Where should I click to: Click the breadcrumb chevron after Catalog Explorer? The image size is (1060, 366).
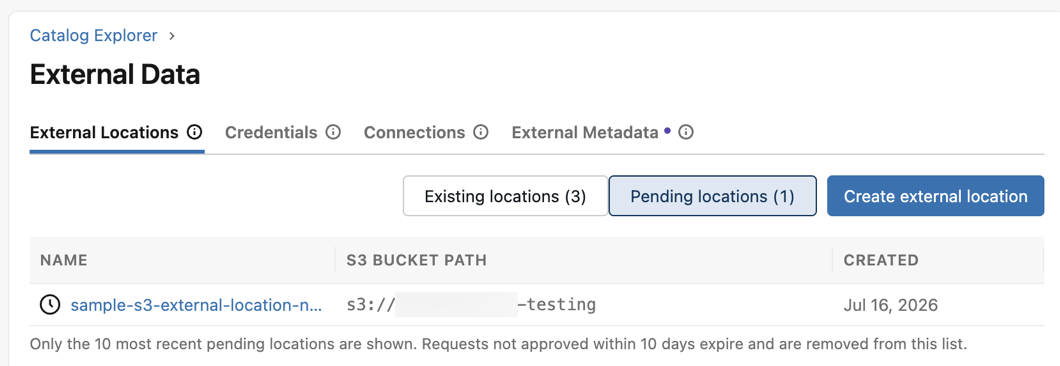pyautogui.click(x=172, y=36)
